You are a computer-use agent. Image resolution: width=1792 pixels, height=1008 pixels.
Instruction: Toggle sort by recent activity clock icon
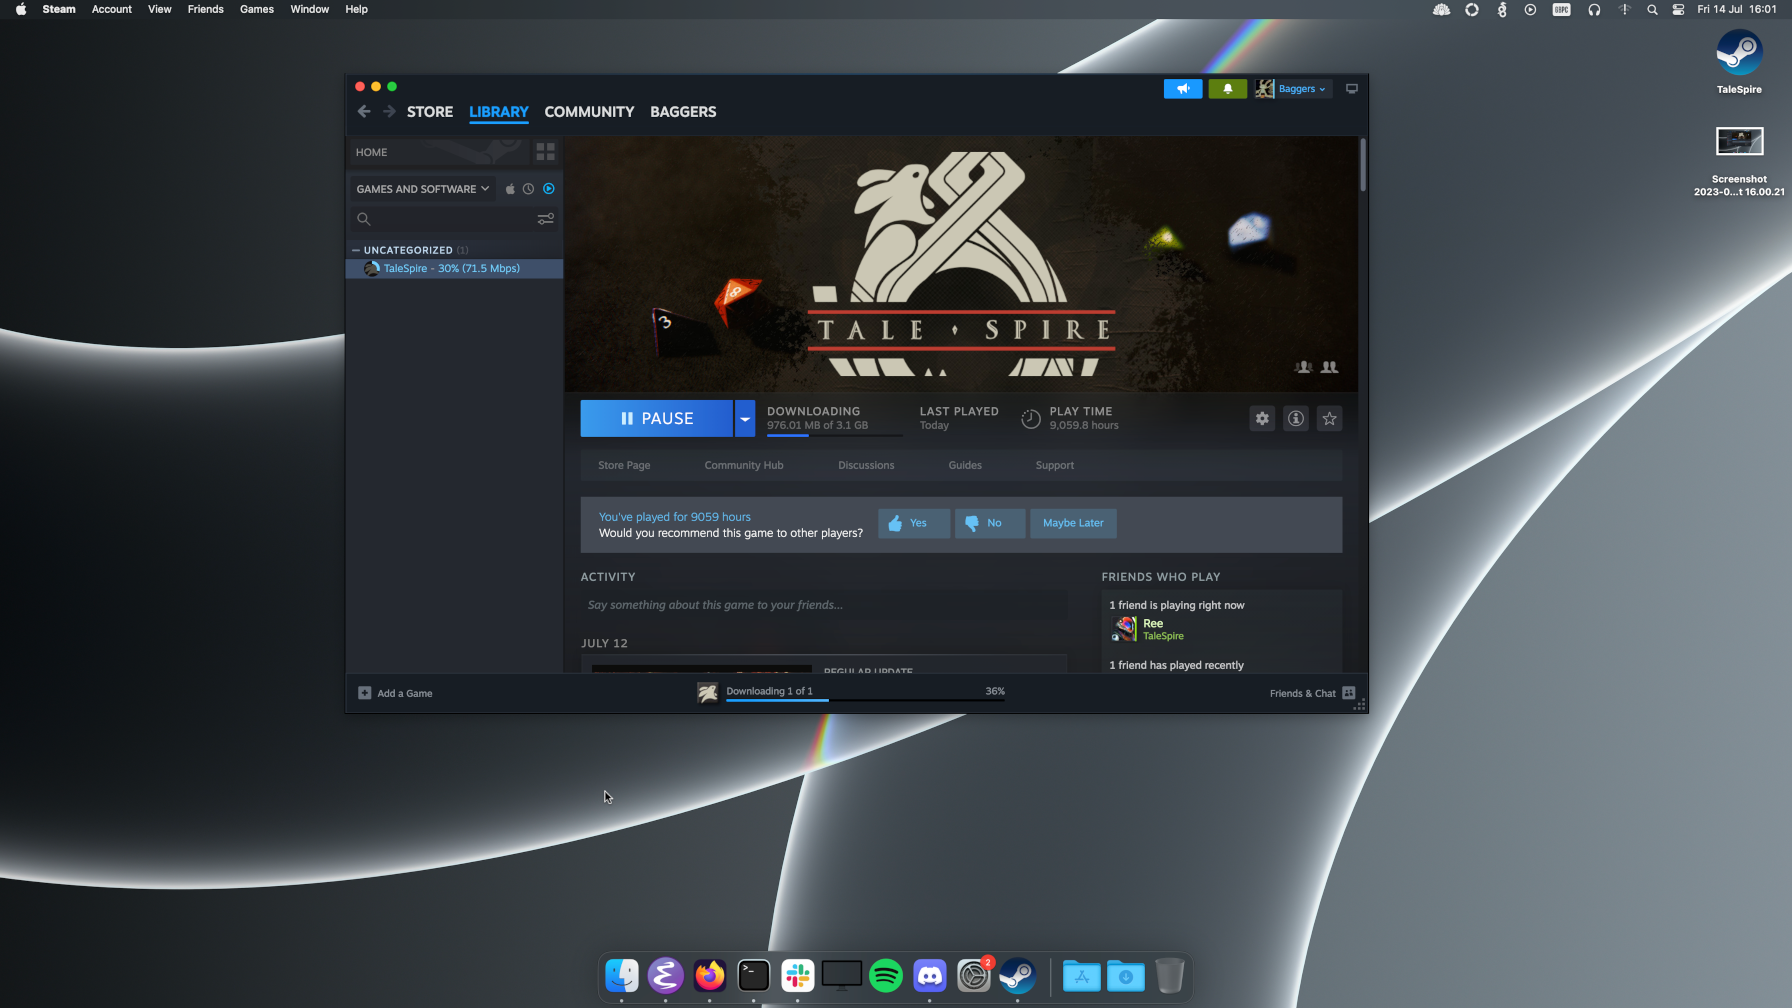(529, 189)
